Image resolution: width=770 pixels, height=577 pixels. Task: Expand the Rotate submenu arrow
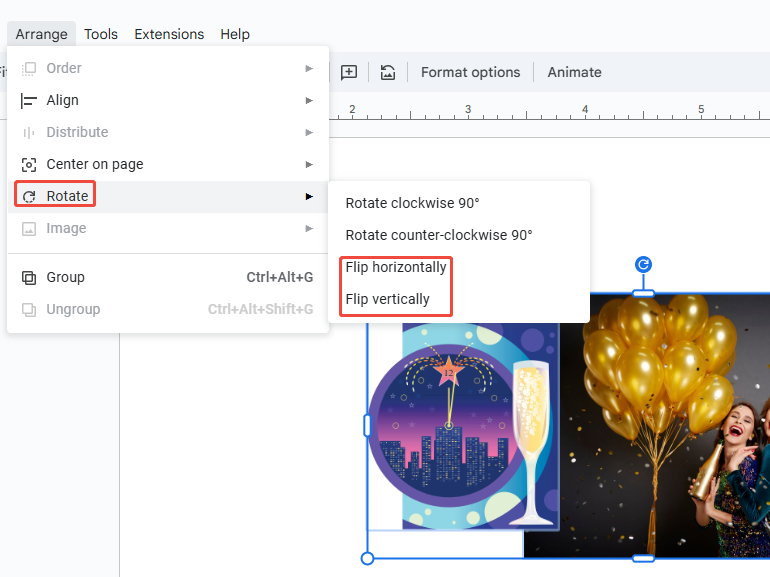click(x=309, y=196)
